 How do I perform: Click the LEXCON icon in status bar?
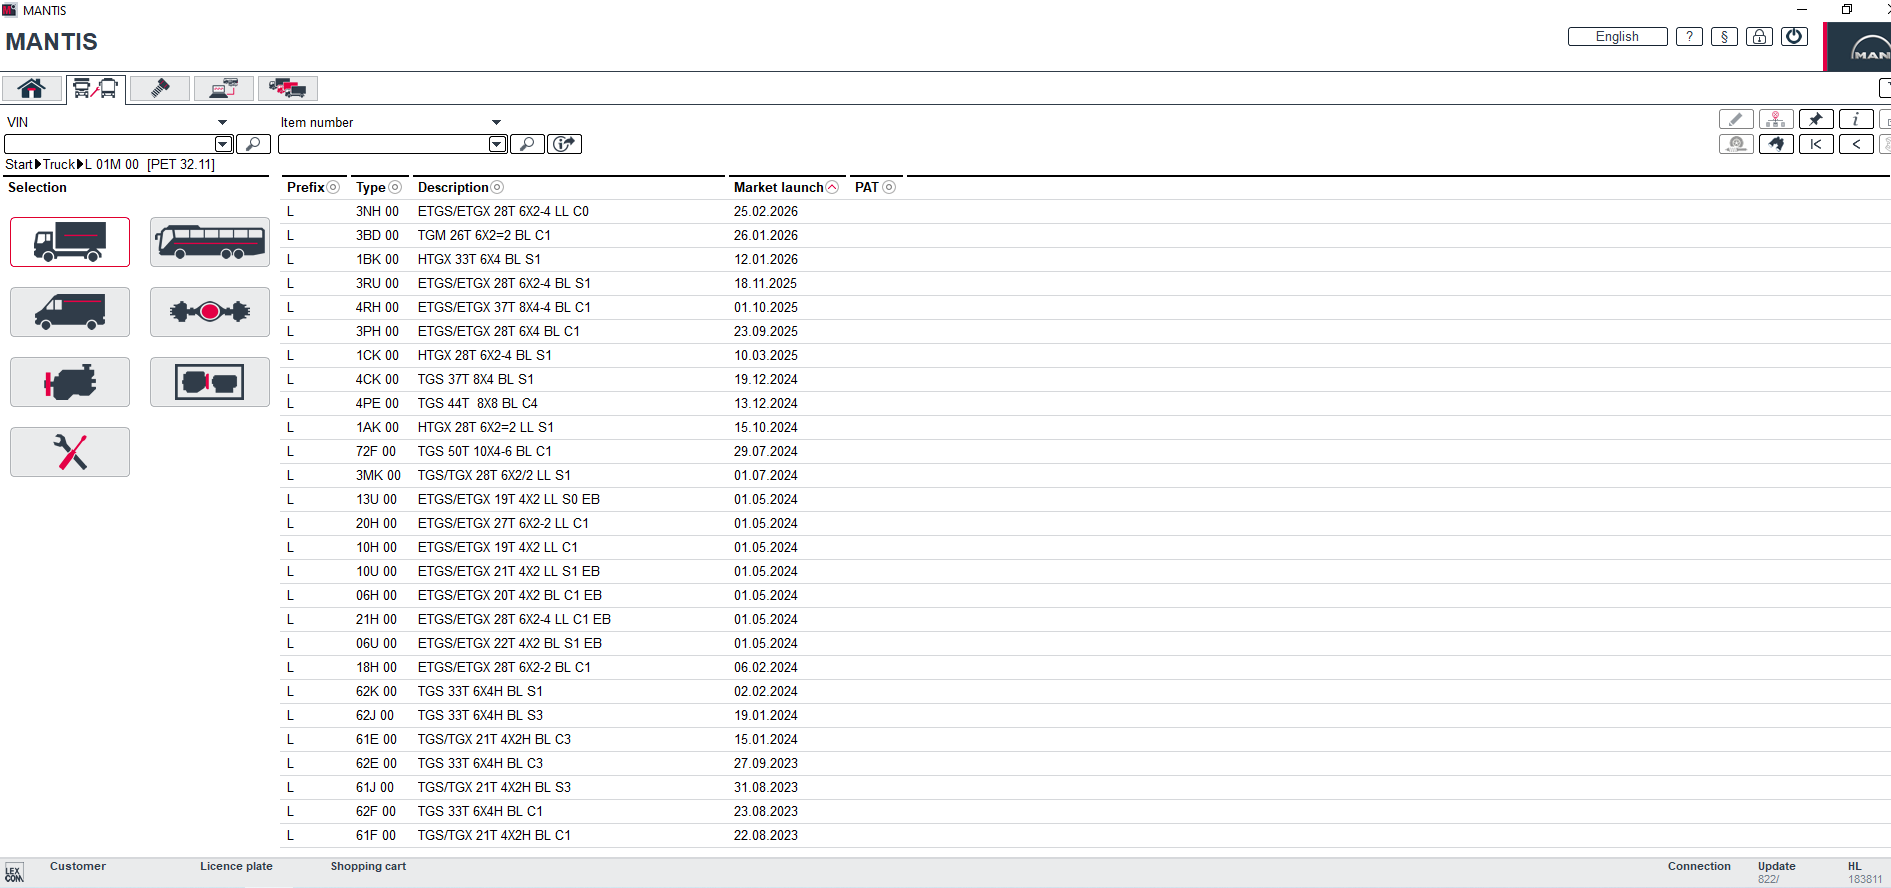pyautogui.click(x=14, y=873)
